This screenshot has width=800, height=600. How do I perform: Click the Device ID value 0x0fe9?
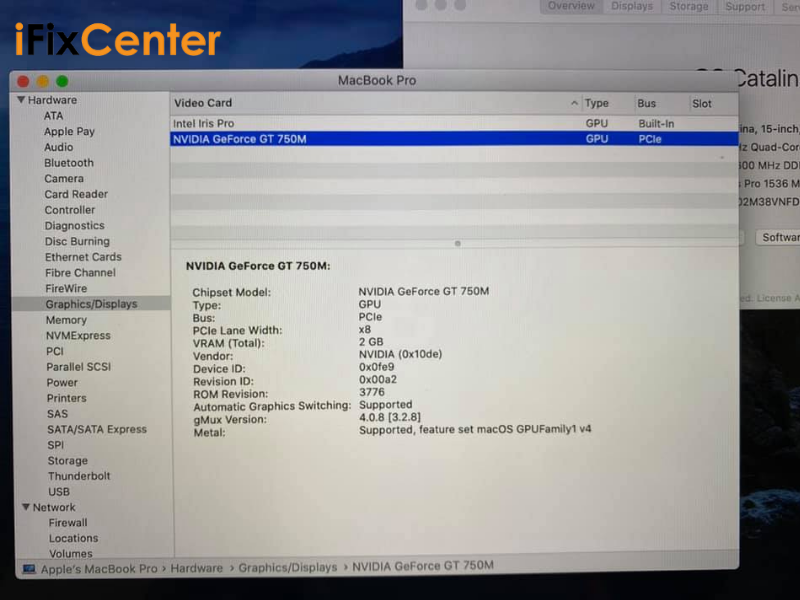[x=377, y=367]
